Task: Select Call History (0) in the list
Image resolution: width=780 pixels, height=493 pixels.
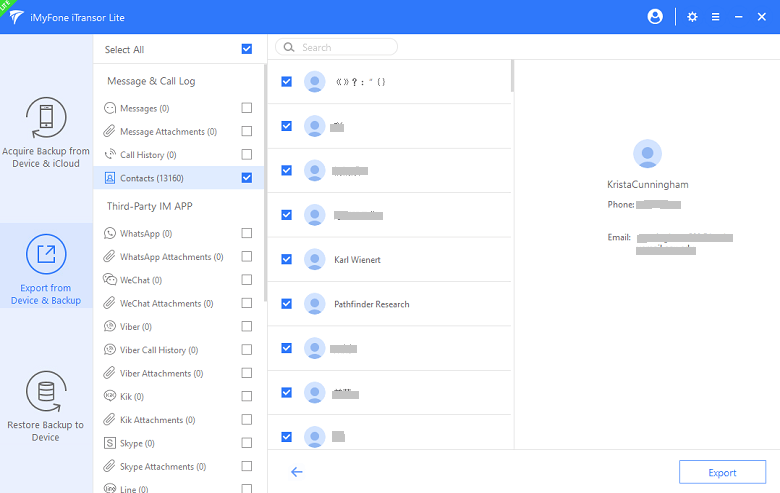Action: (x=148, y=155)
